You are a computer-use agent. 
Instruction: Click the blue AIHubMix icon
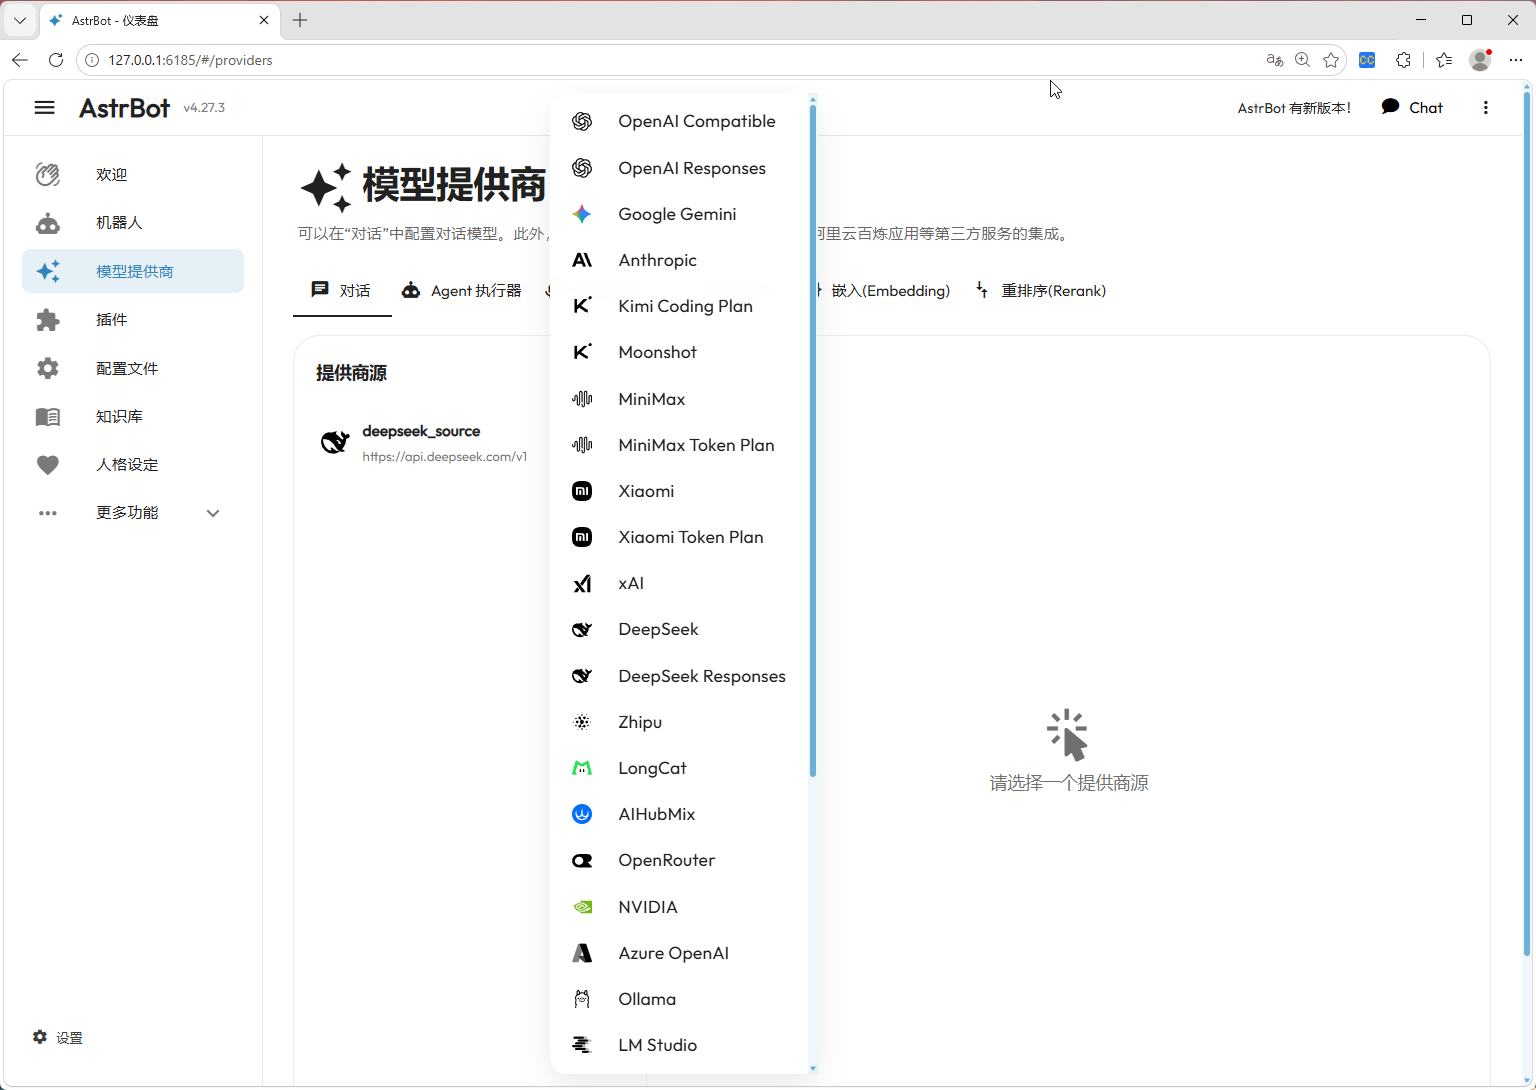coord(582,814)
